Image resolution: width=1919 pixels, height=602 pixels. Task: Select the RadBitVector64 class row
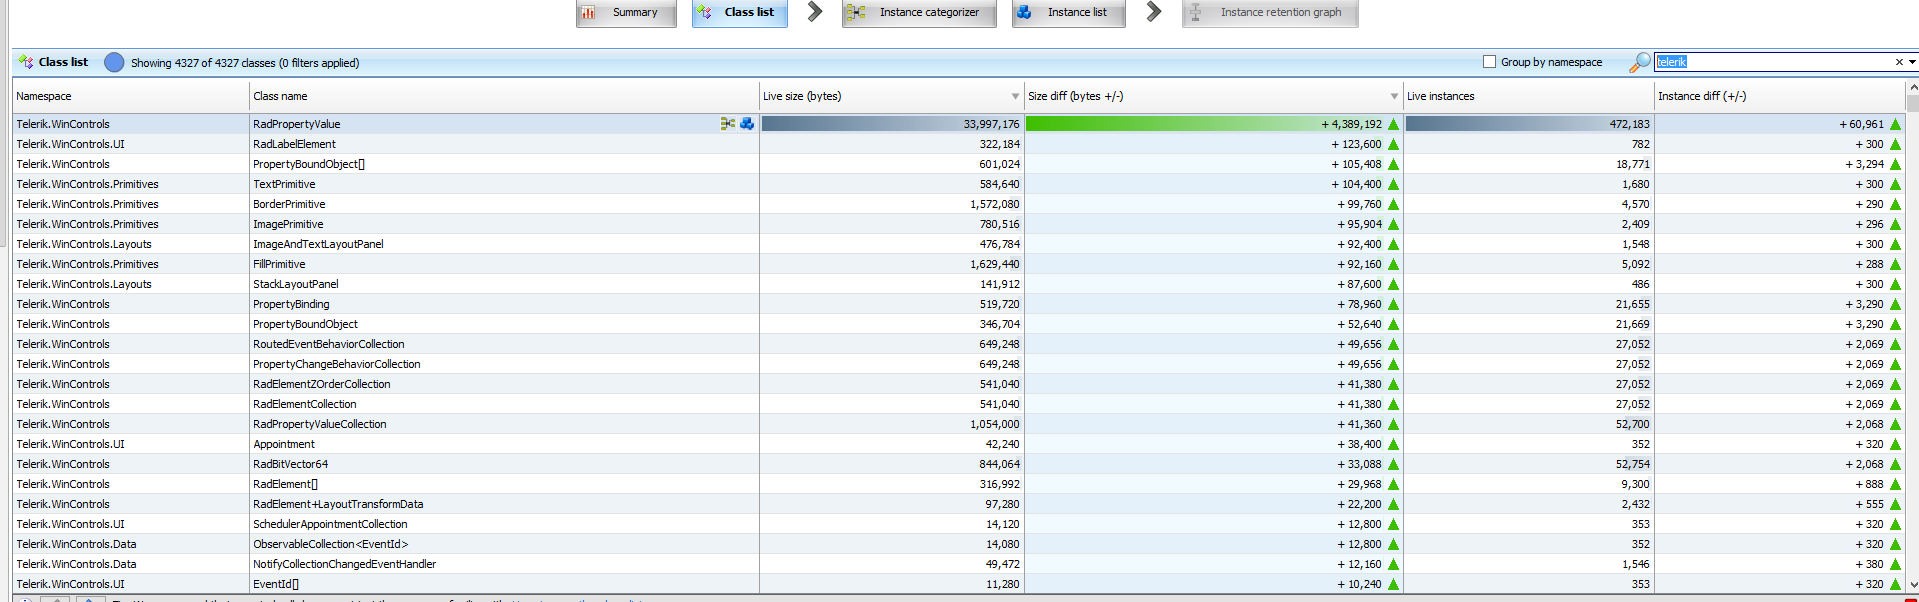pos(958,464)
